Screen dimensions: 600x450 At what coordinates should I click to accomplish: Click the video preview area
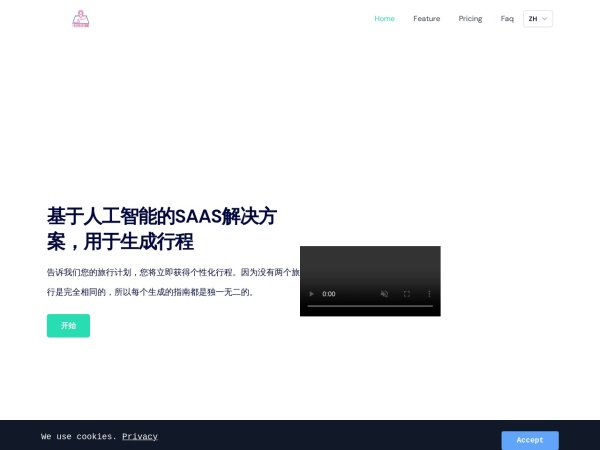click(x=370, y=265)
